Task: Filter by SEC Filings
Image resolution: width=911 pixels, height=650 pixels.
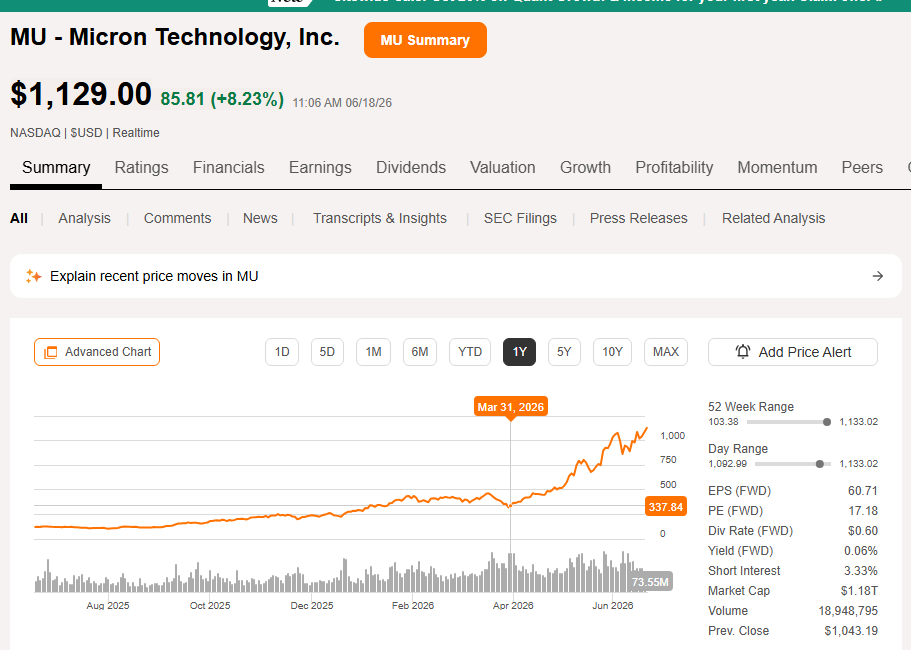Action: click(520, 218)
